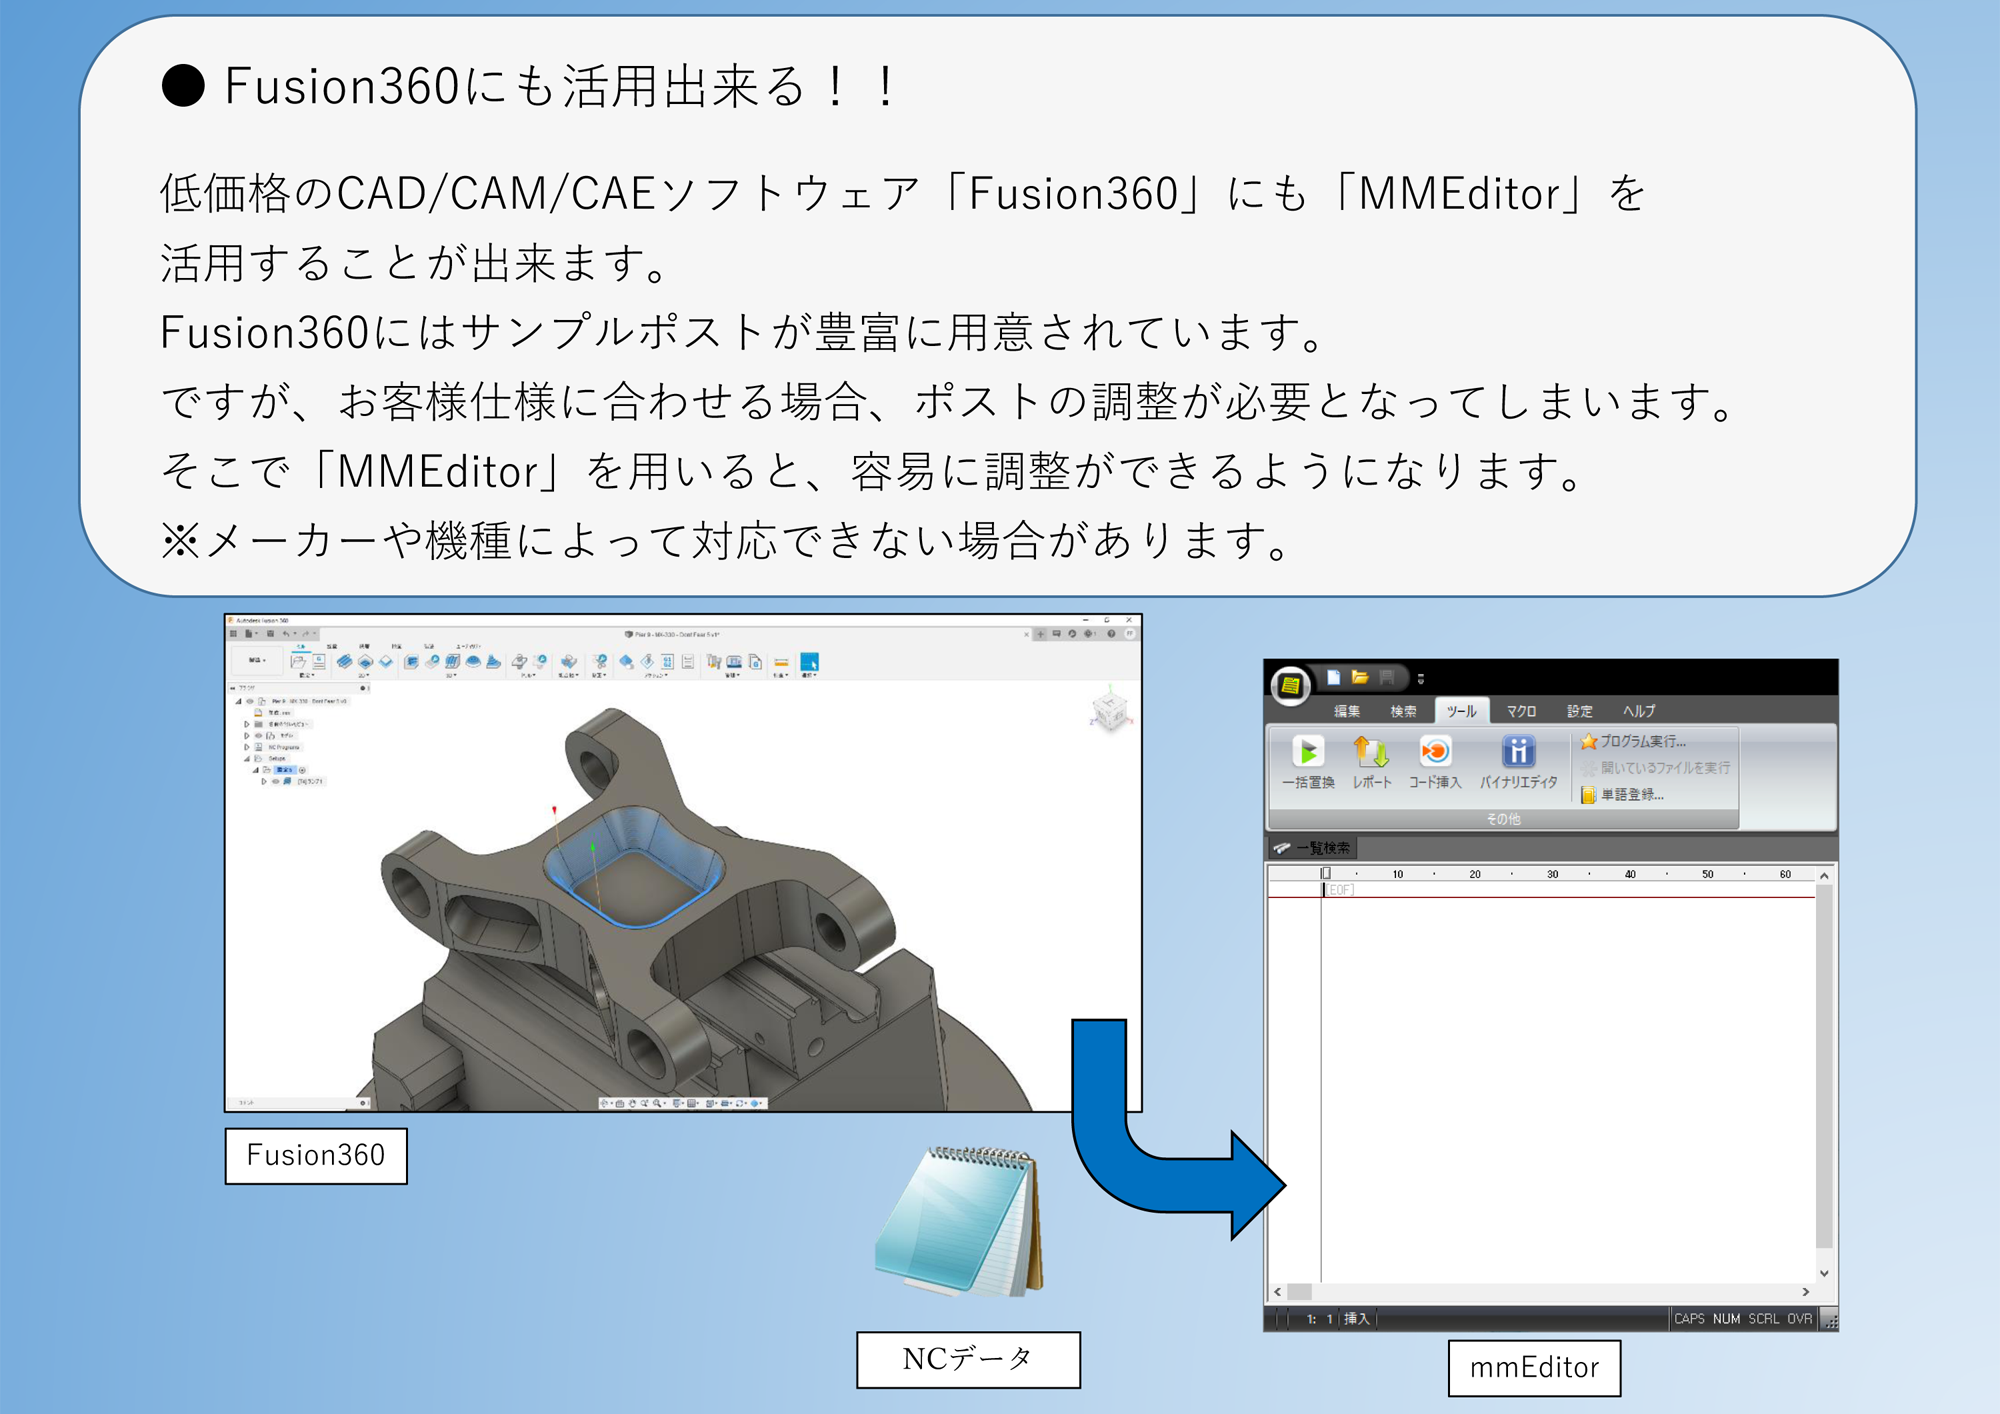Open the quick access toolbar dropdown in mmEditor
Viewport: 2000px width, 1414px height.
[x=1420, y=679]
